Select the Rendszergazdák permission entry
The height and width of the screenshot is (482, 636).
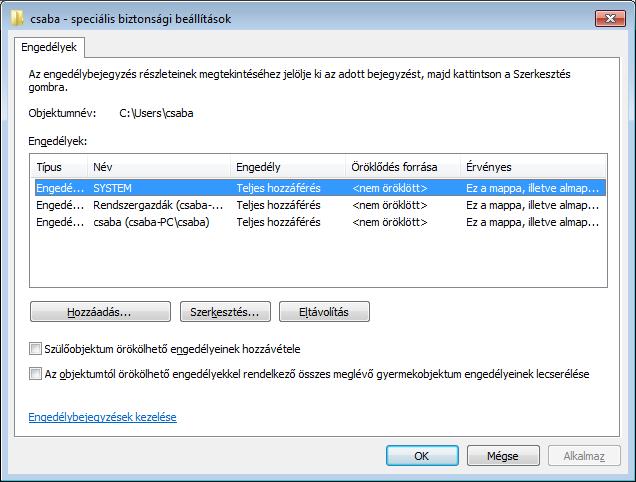point(320,205)
